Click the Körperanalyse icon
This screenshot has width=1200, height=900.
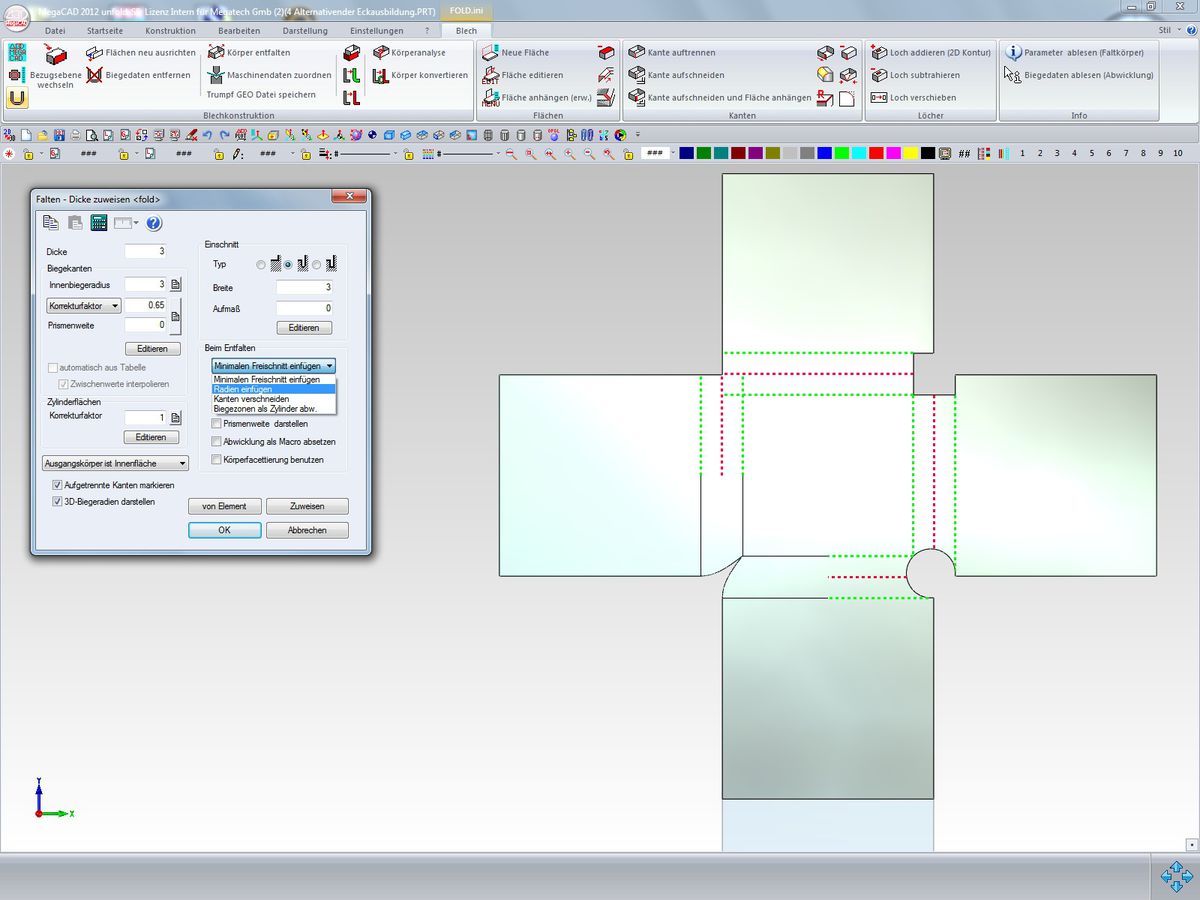381,52
